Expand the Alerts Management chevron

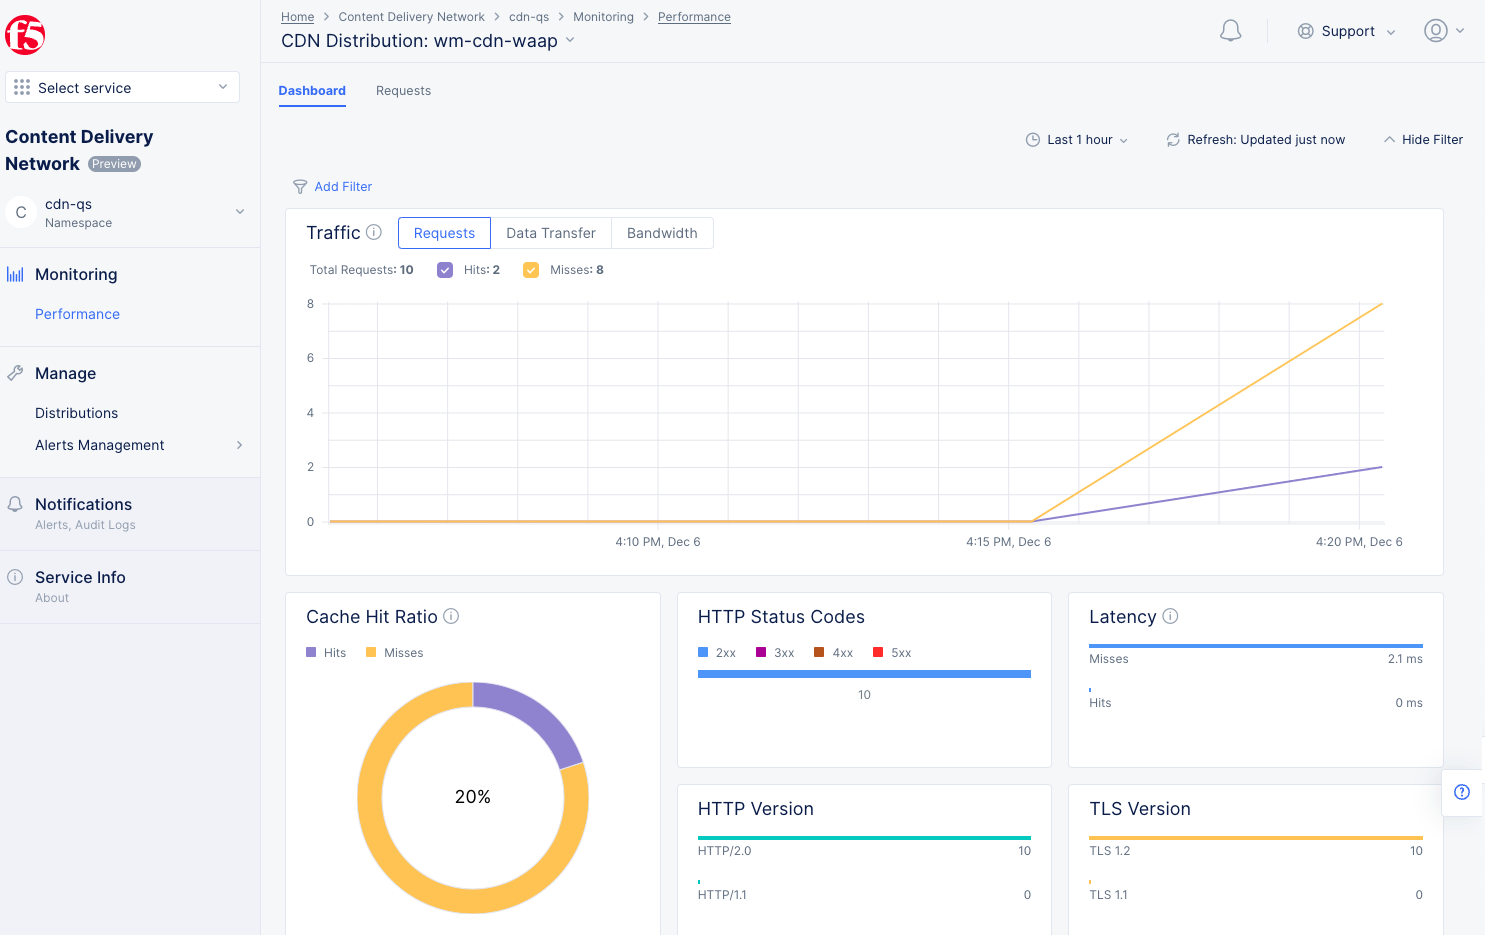pos(239,445)
